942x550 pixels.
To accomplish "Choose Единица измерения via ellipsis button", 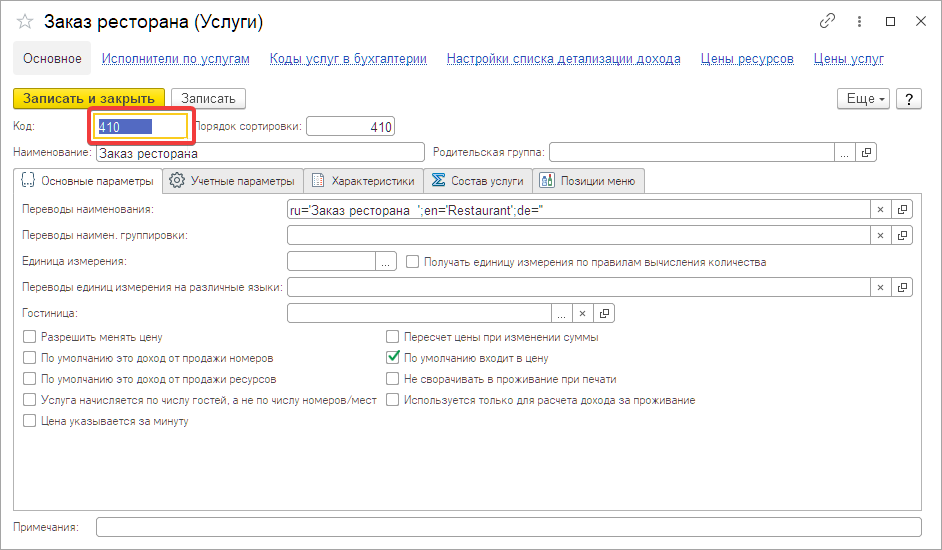I will pos(386,262).
